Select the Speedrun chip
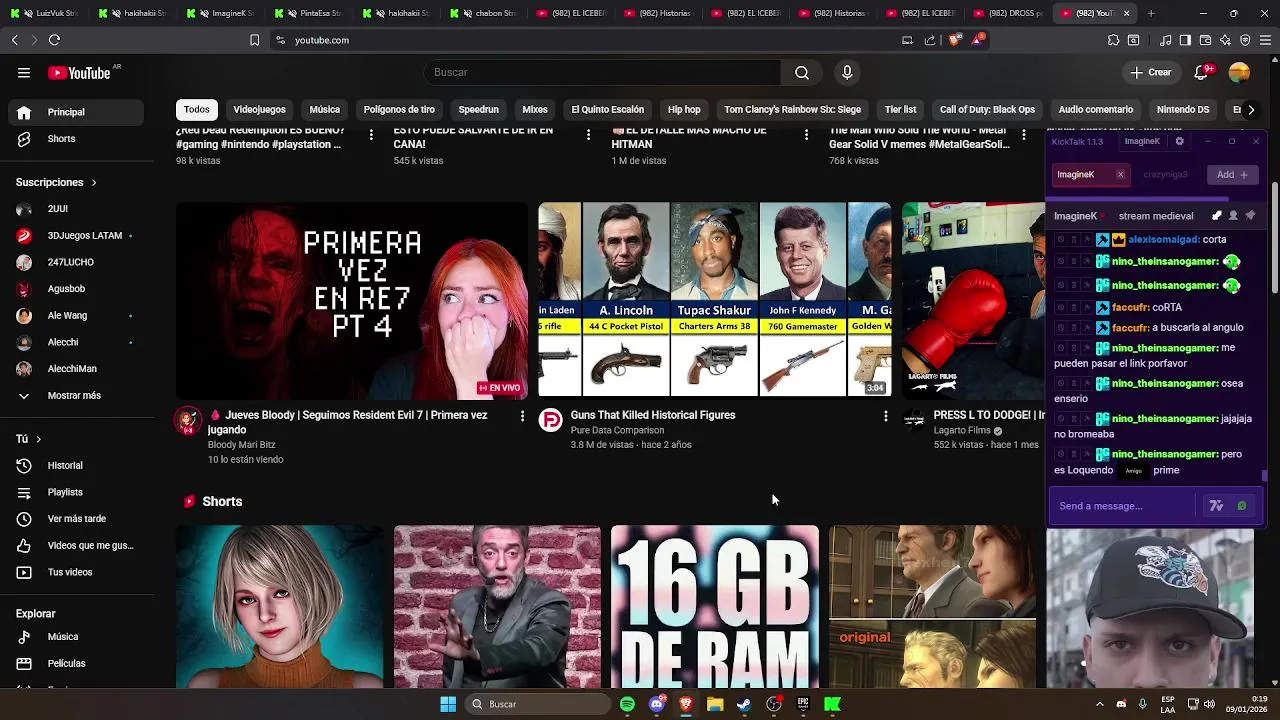This screenshot has height=720, width=1280. pos(478,110)
